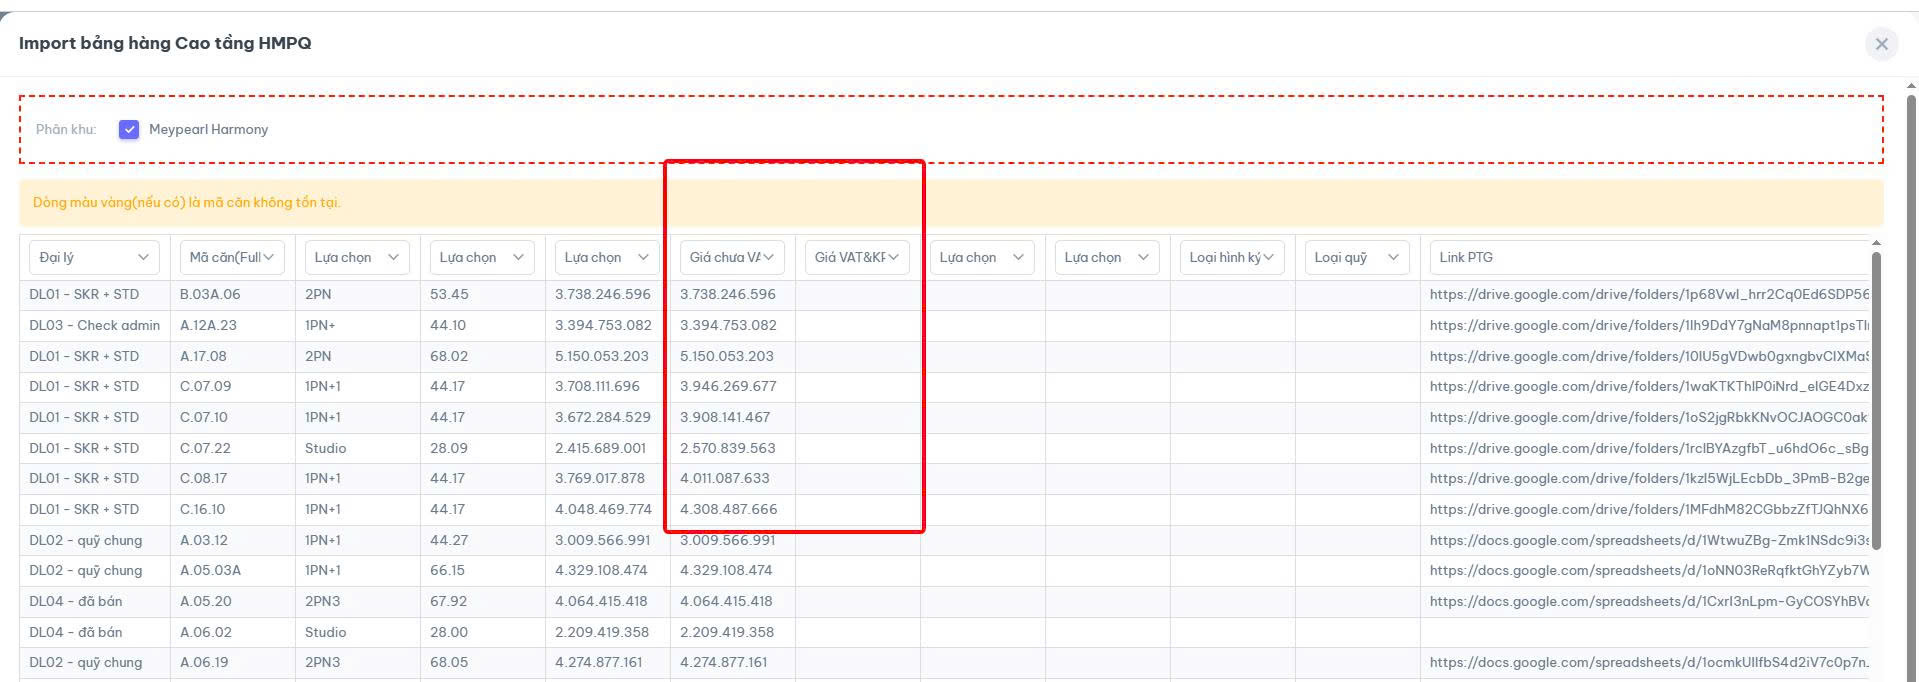The image size is (1919, 682).
Task: Select the price 3.708.111.696
Action: click(597, 386)
